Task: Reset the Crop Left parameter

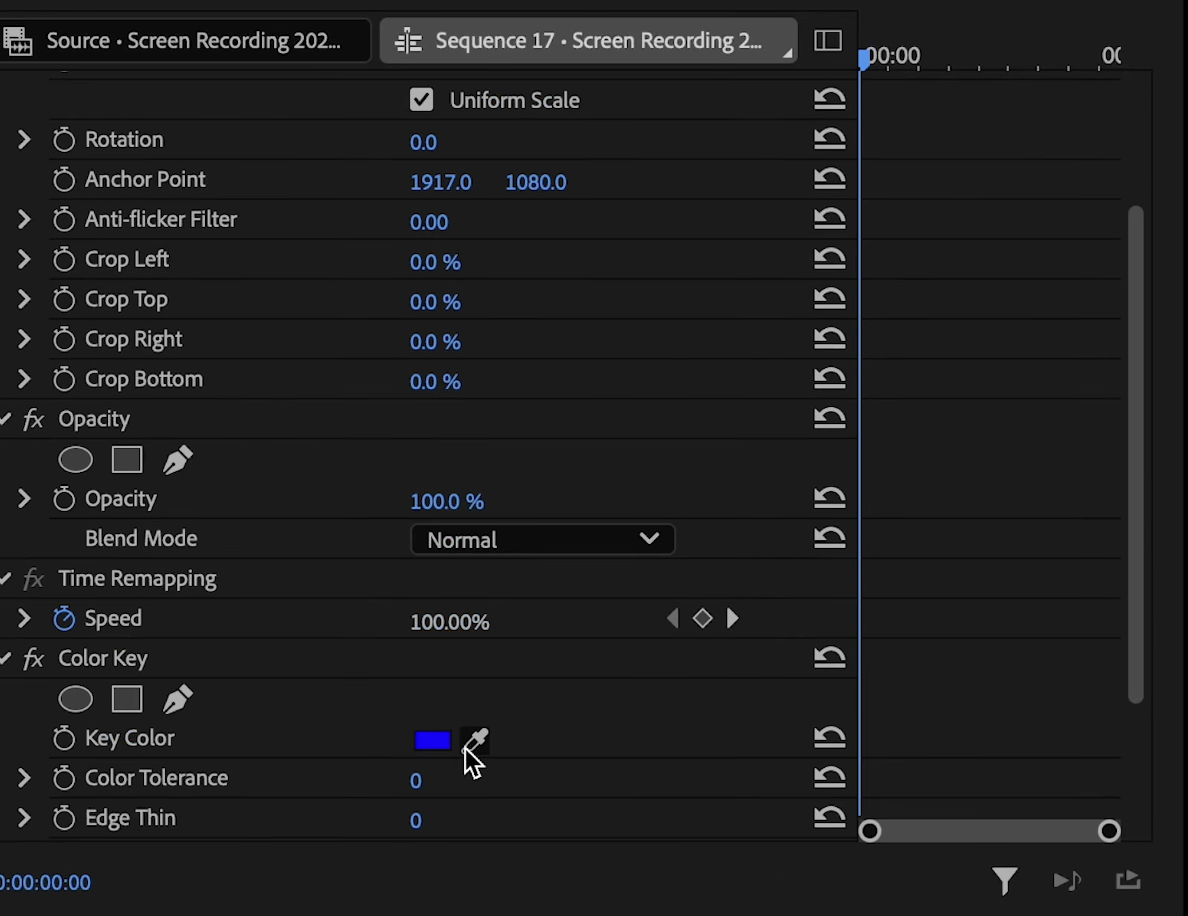Action: click(830, 259)
